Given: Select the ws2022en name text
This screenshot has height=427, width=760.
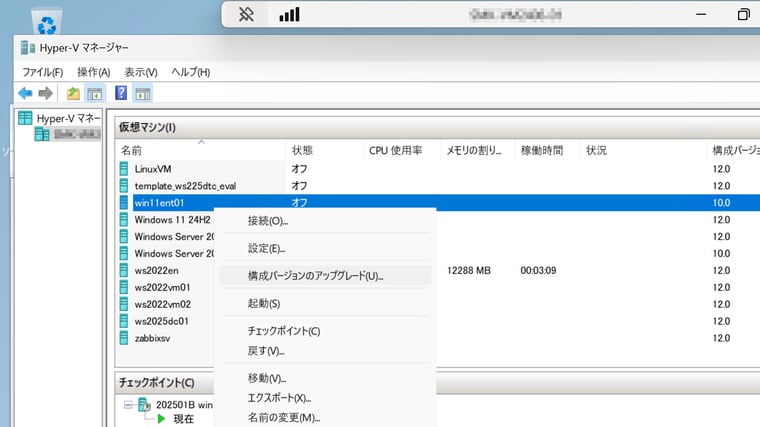Looking at the screenshot, I should 156,270.
